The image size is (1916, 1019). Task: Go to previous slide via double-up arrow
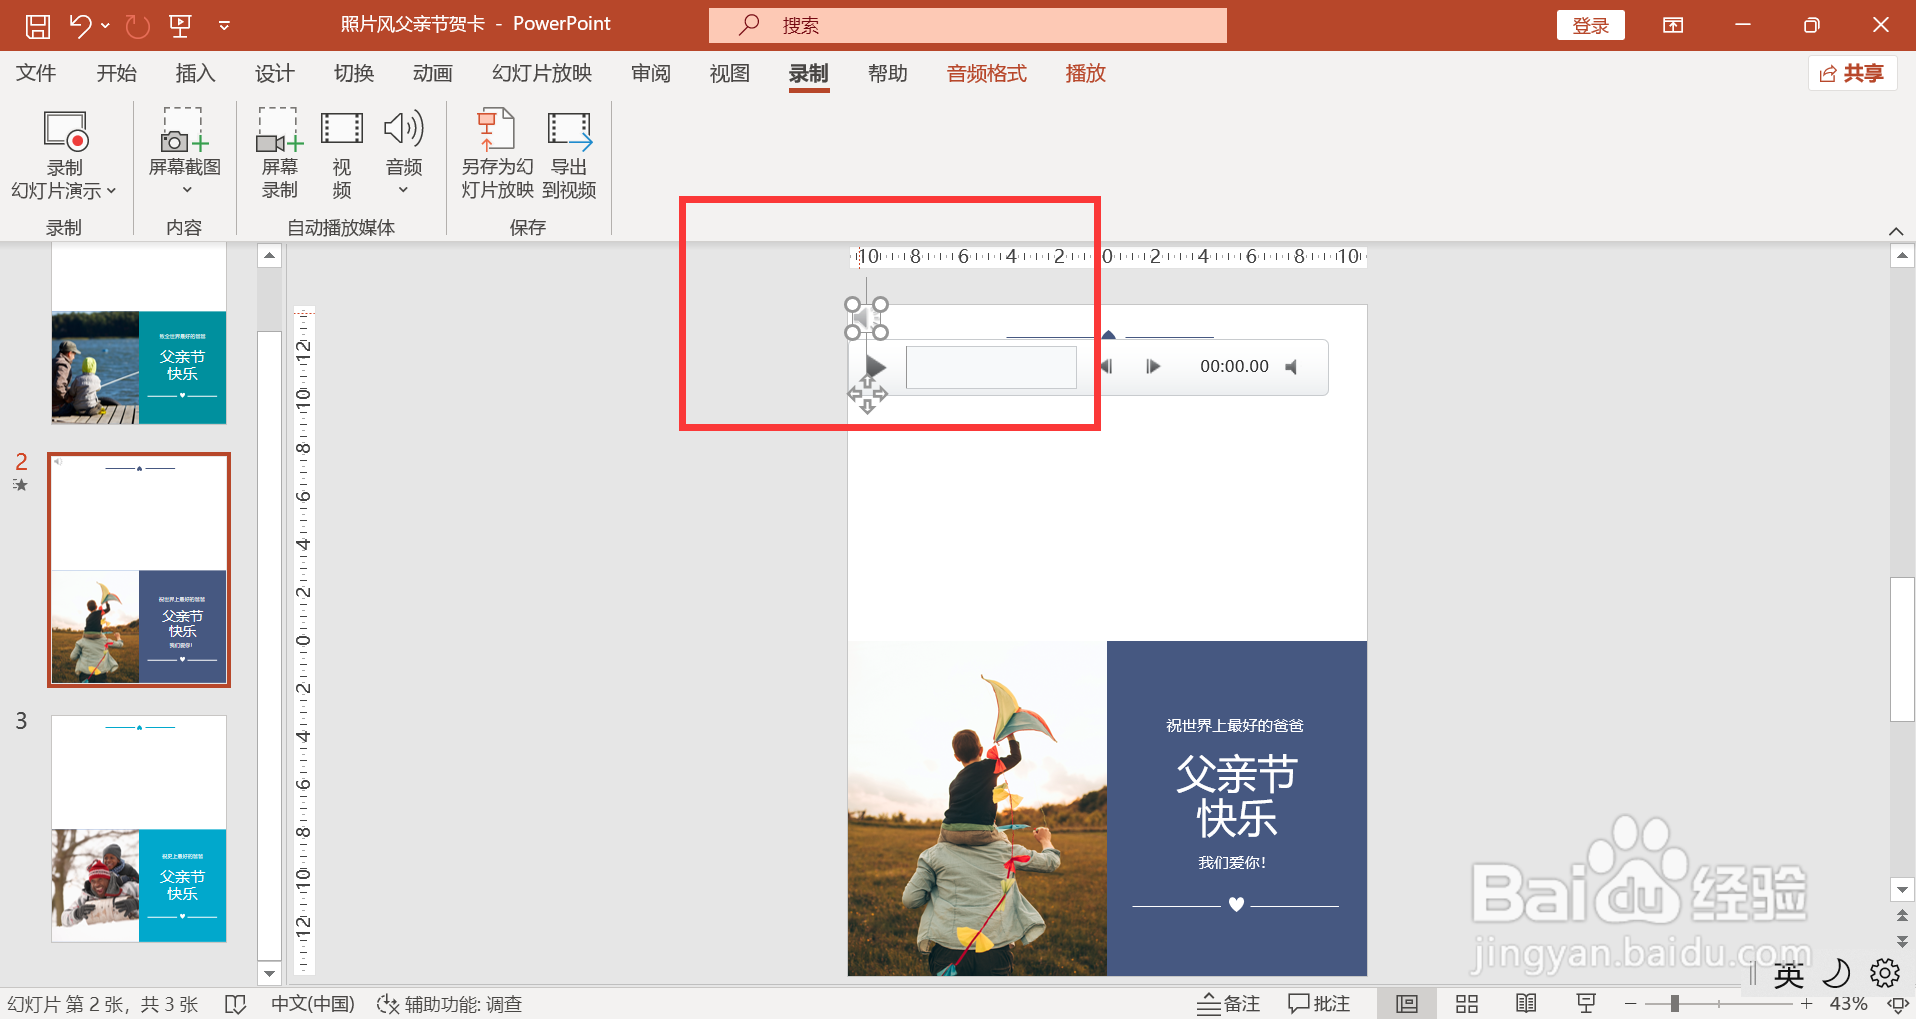(x=1901, y=915)
